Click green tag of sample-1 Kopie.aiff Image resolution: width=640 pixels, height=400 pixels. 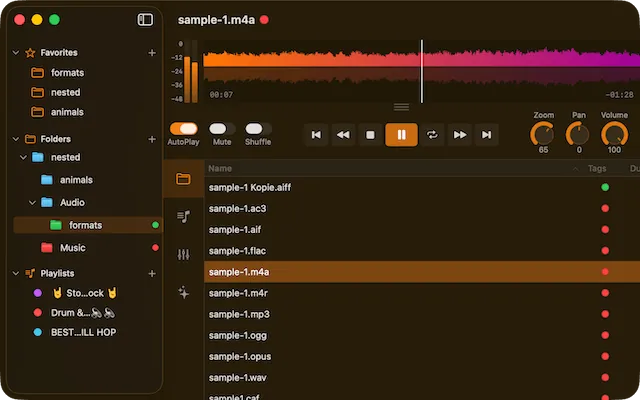pos(605,187)
